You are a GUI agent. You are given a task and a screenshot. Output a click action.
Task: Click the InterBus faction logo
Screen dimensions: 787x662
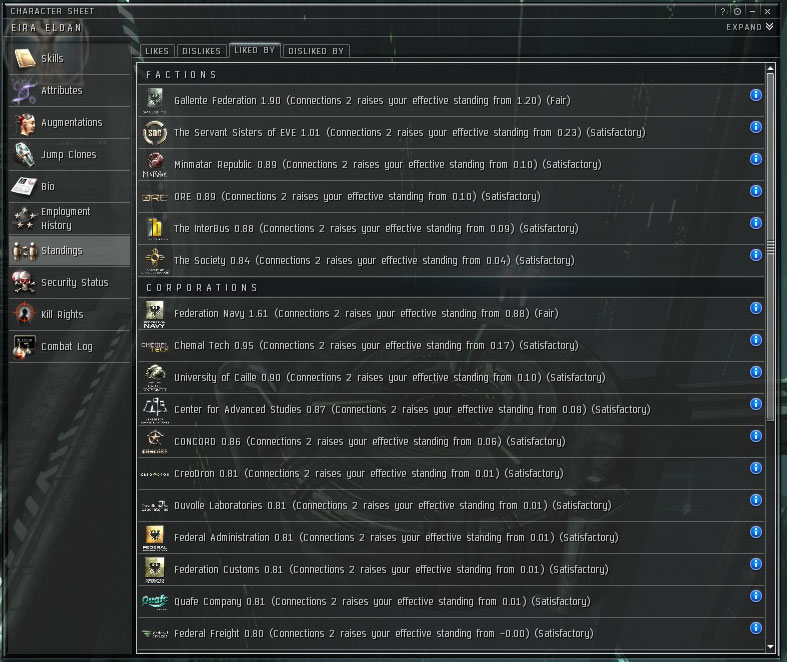coord(155,228)
